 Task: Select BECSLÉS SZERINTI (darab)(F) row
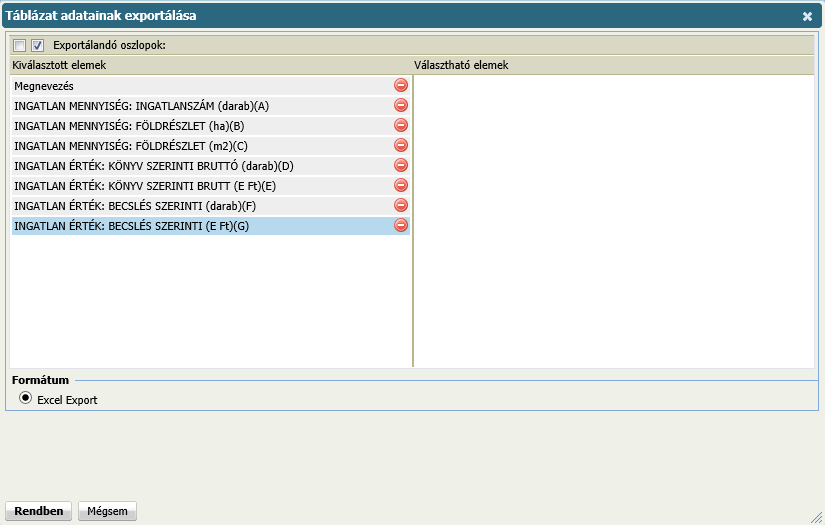(x=210, y=206)
